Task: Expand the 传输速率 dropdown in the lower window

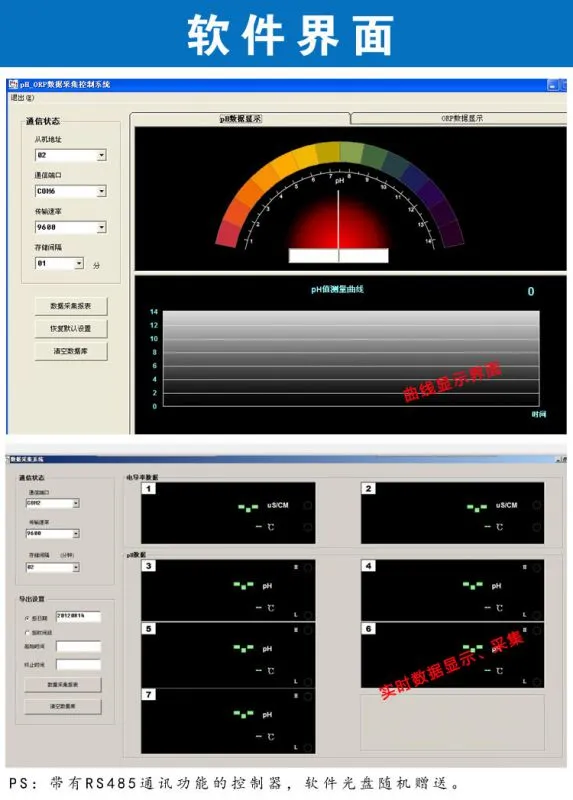Action: pos(76,534)
